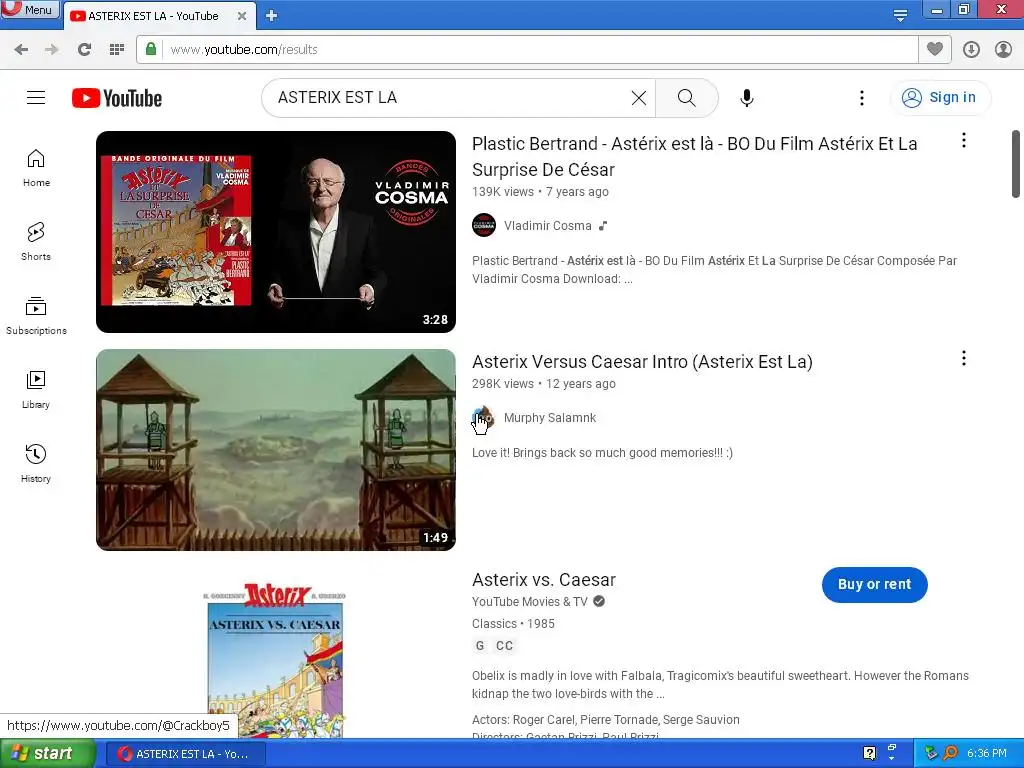
Task: Open YouTube settings three-dot menu
Action: click(x=862, y=98)
